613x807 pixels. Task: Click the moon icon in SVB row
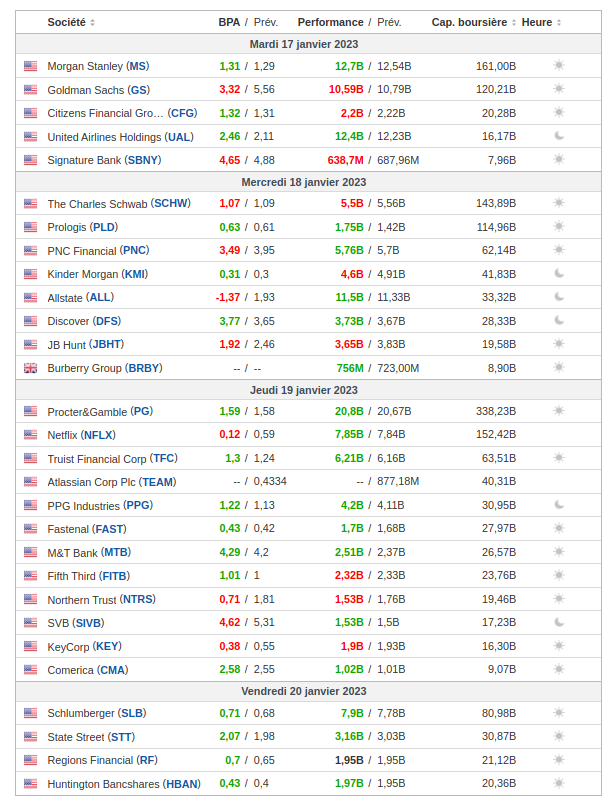coord(559,622)
